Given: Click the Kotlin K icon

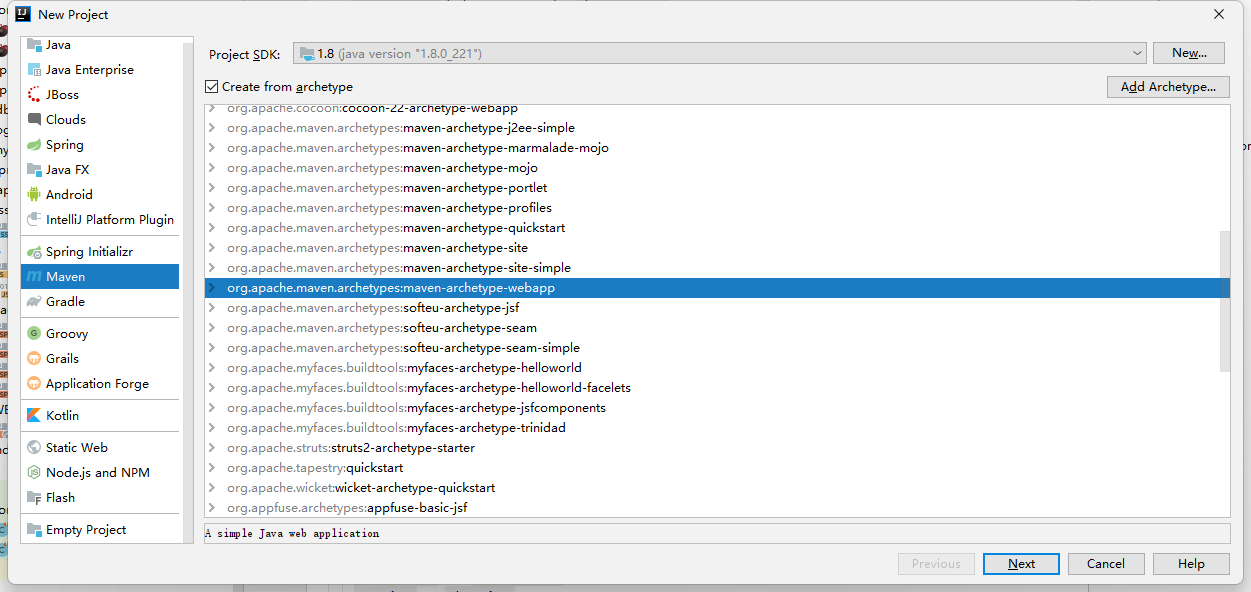Looking at the screenshot, I should (x=34, y=415).
